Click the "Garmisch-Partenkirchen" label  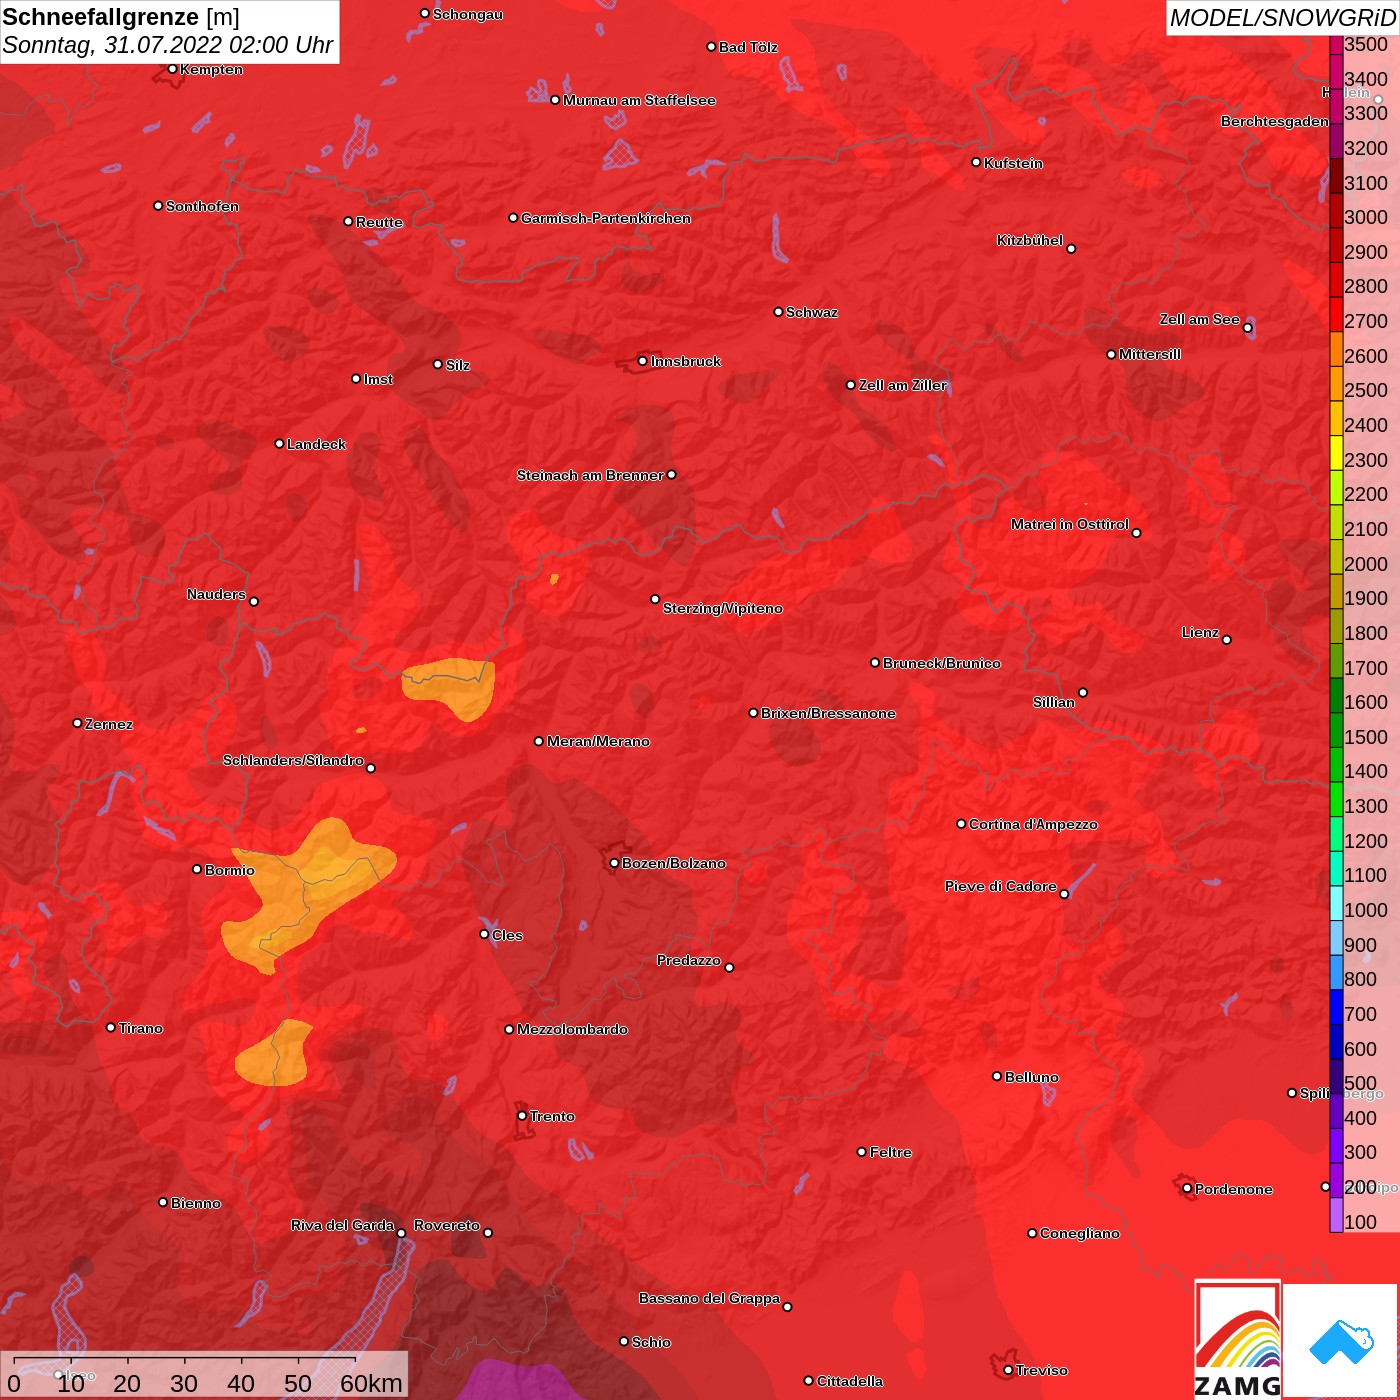tap(606, 218)
